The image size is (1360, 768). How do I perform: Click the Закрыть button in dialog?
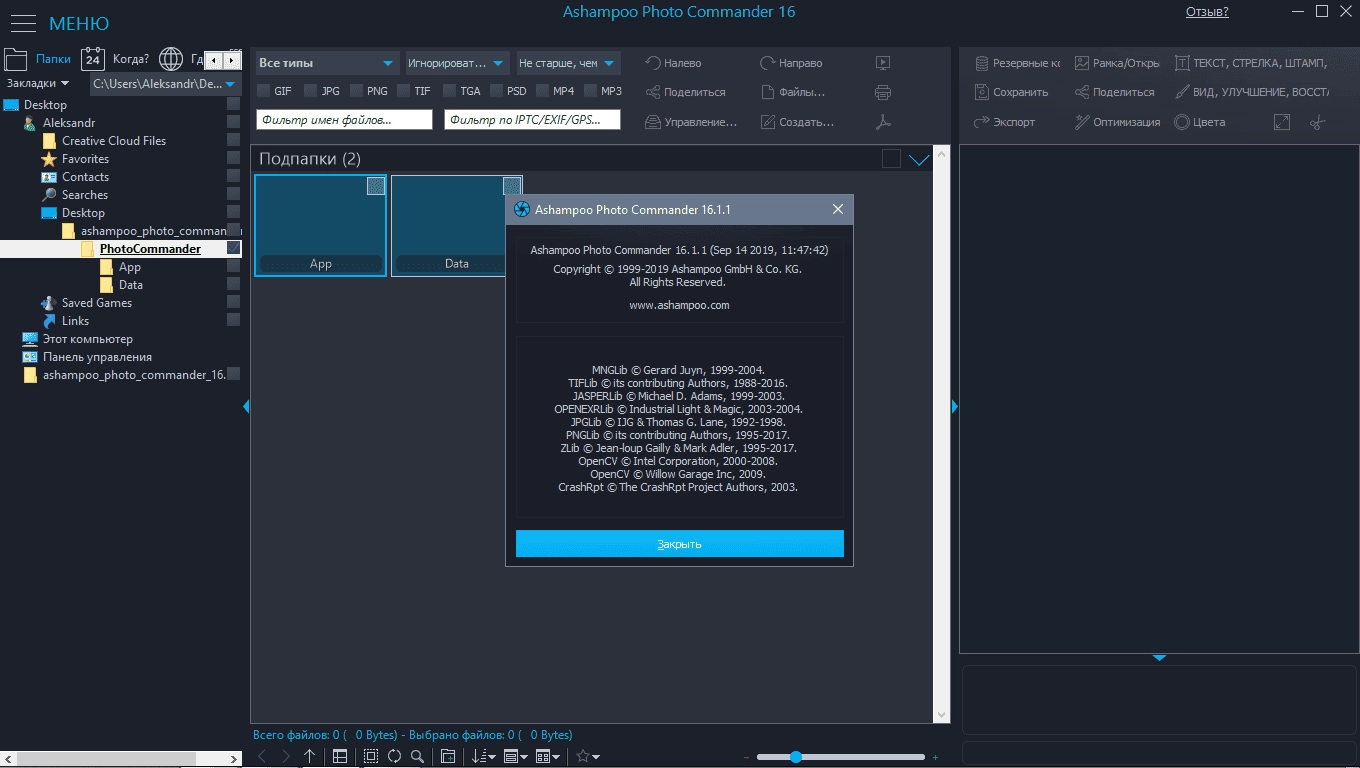pos(680,544)
